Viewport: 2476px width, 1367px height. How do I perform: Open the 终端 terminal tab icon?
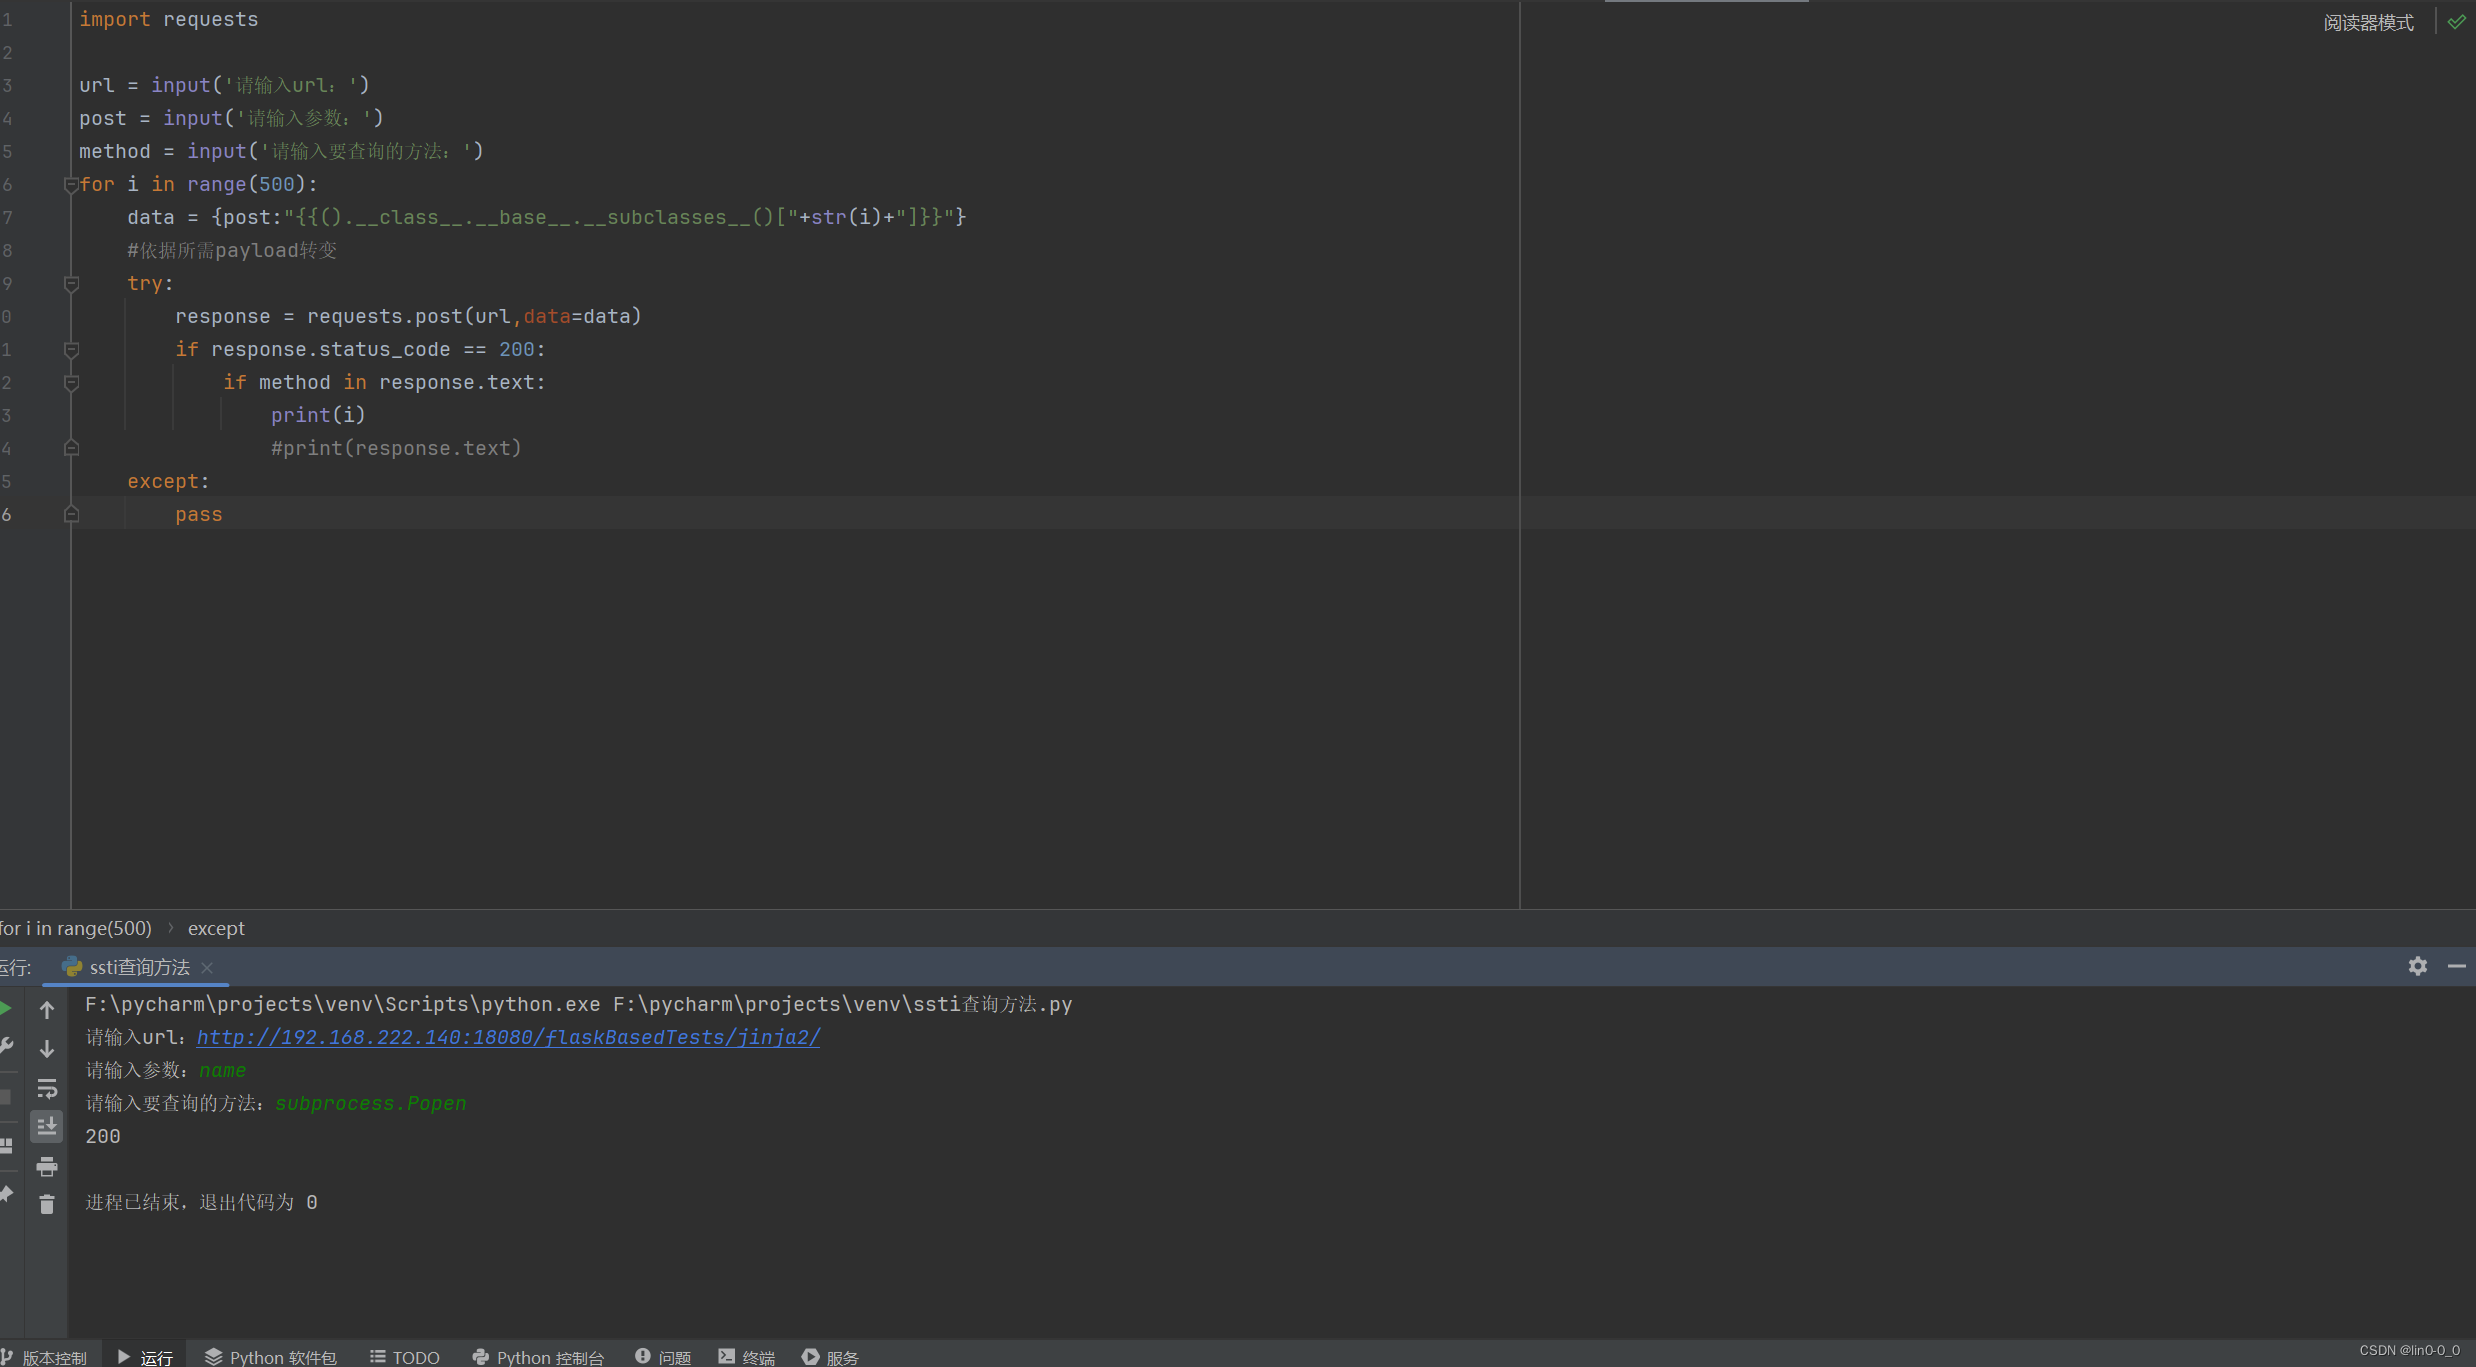[727, 1356]
